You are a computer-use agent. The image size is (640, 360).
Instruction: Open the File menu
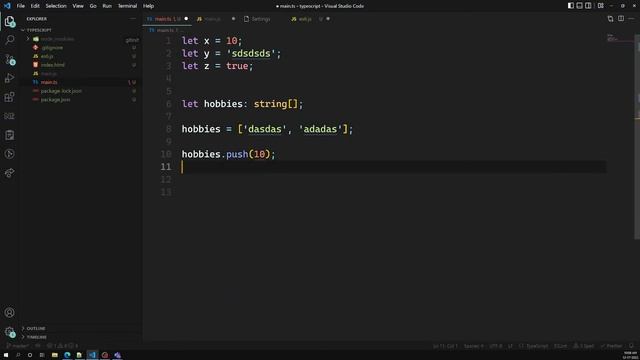click(x=21, y=6)
